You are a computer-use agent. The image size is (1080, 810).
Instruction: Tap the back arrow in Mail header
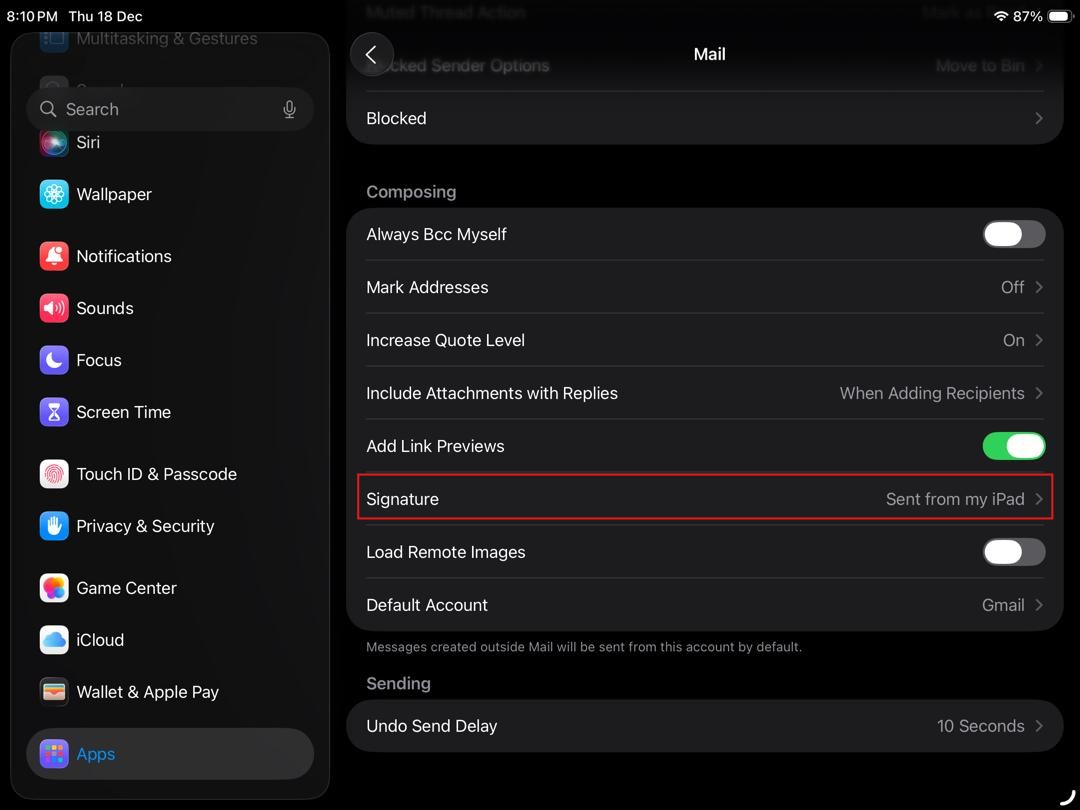(372, 55)
